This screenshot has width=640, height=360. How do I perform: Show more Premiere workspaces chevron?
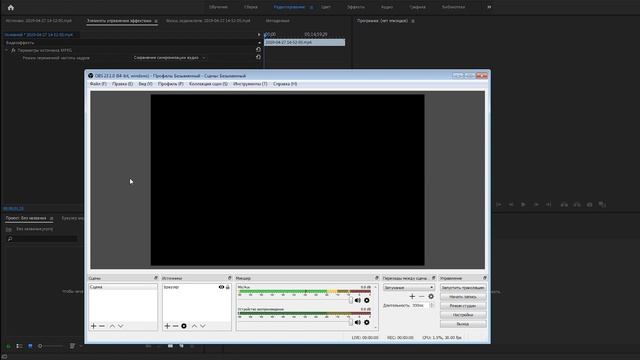[x=489, y=7]
